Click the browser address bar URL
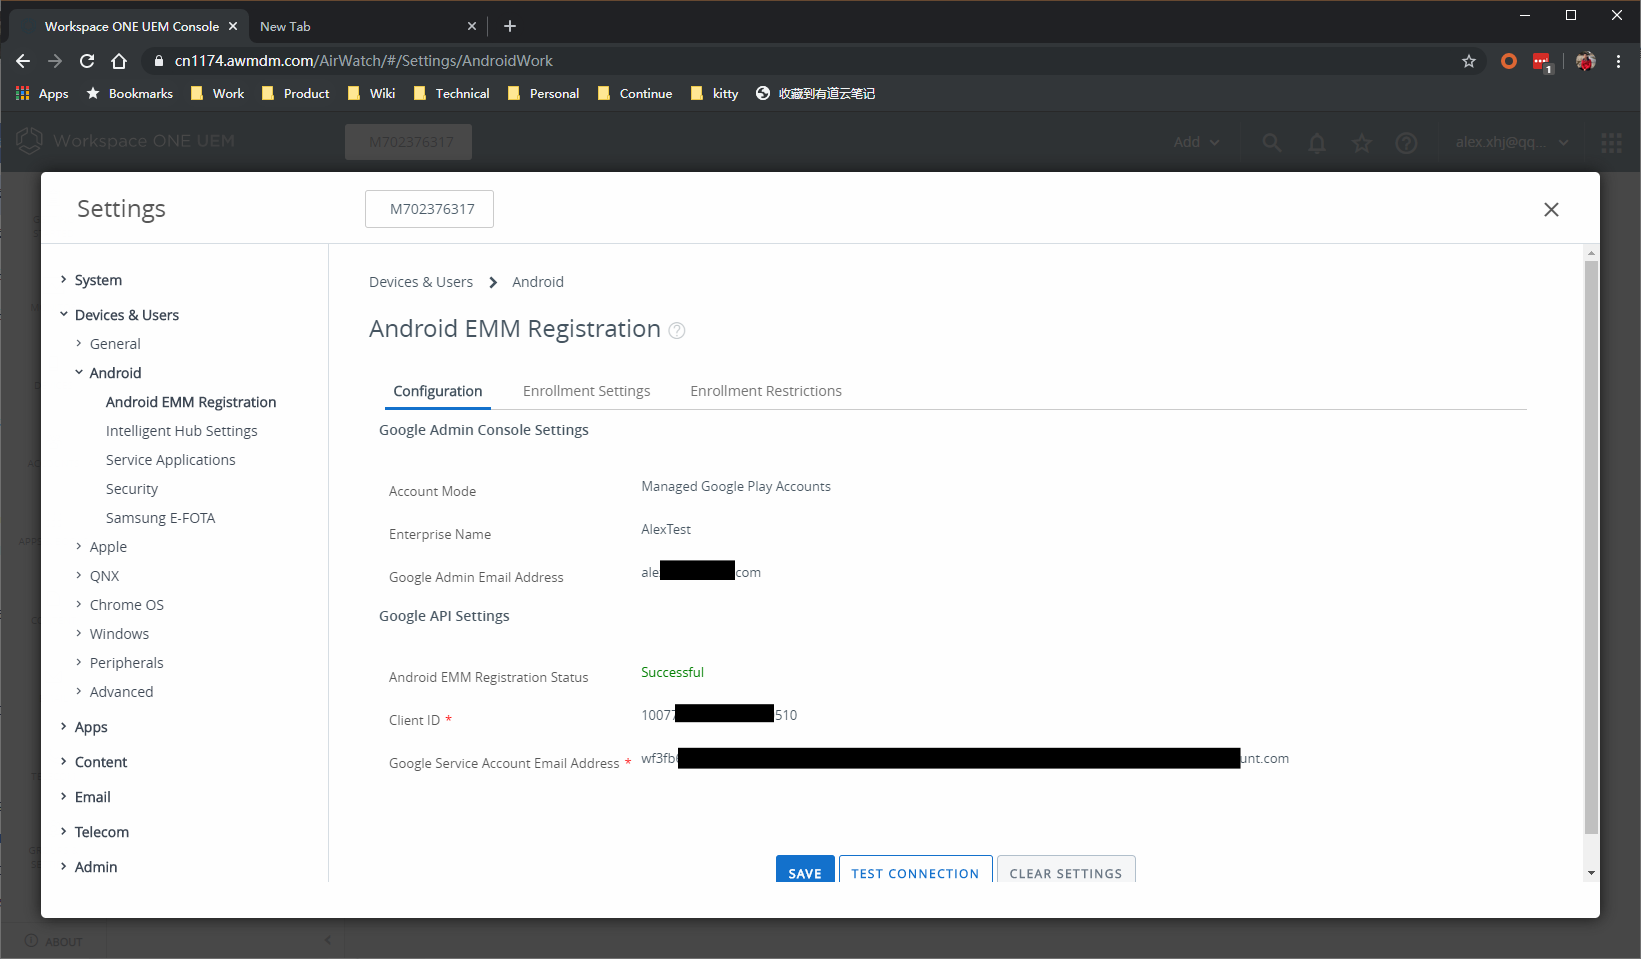The width and height of the screenshot is (1641, 959). click(364, 61)
